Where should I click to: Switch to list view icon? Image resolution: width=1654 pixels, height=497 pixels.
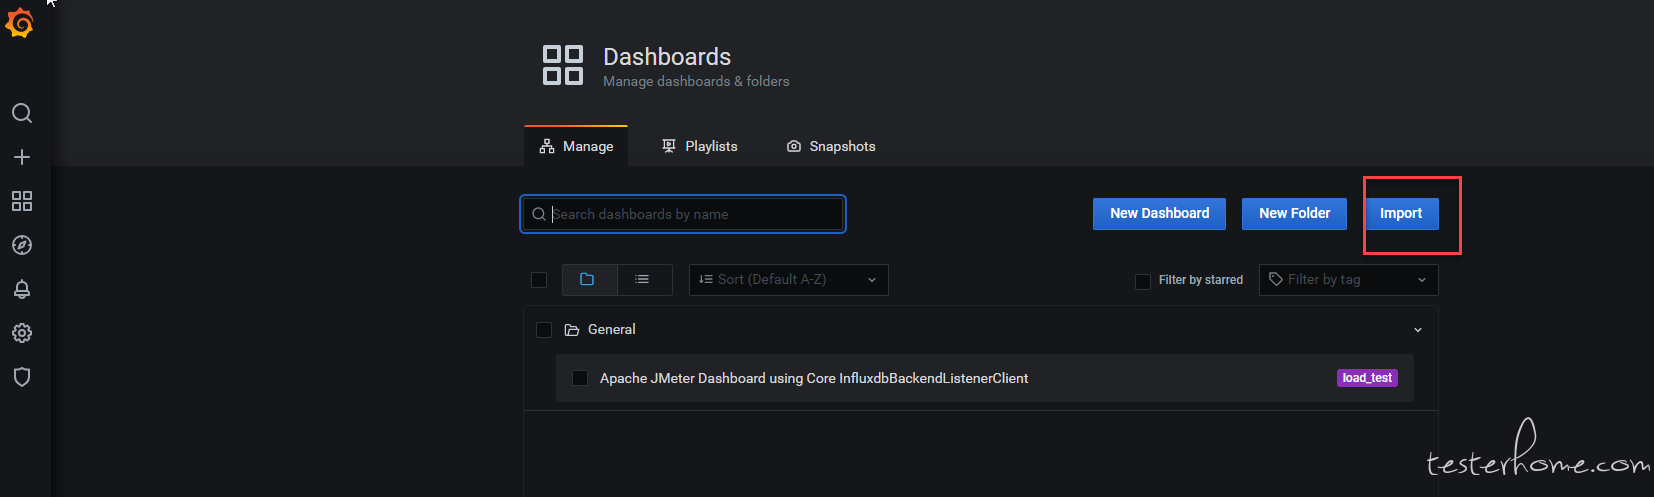[644, 280]
